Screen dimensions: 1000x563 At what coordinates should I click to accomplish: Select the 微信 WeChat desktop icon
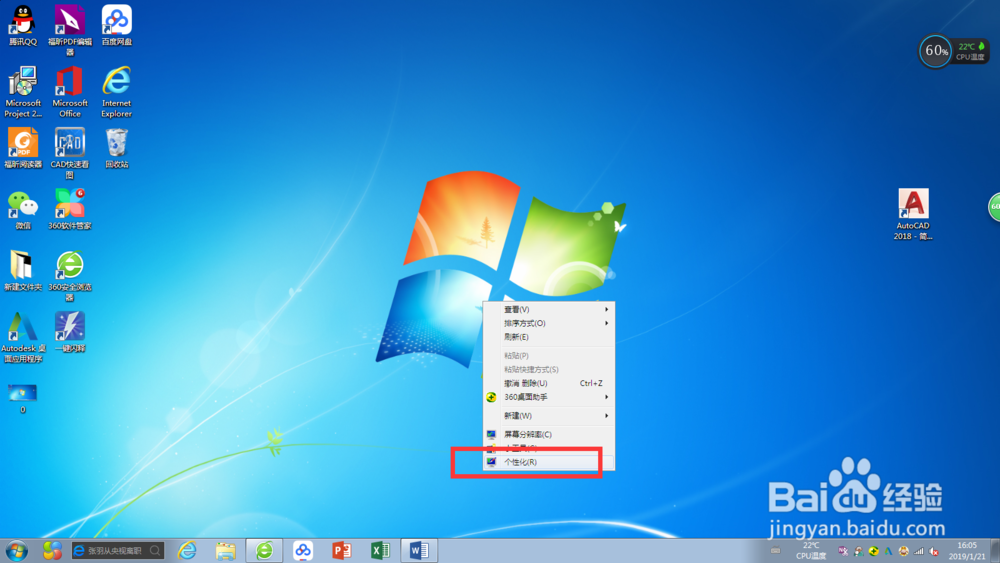coord(23,209)
